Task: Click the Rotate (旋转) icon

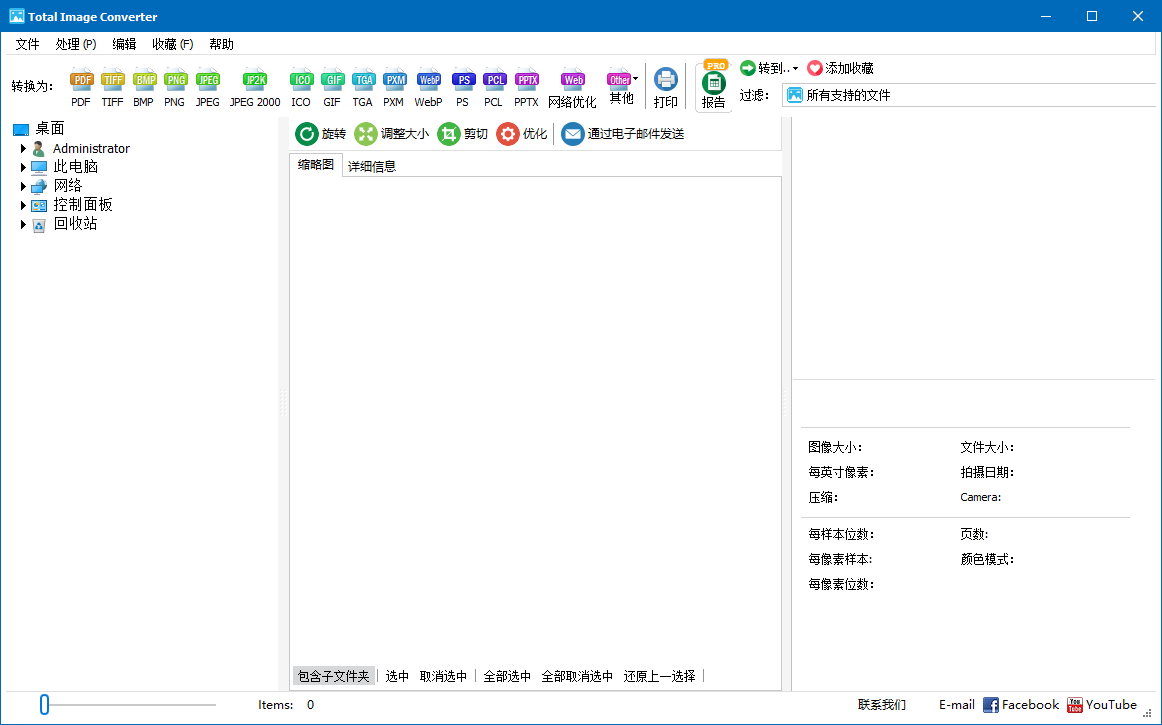Action: pos(307,134)
